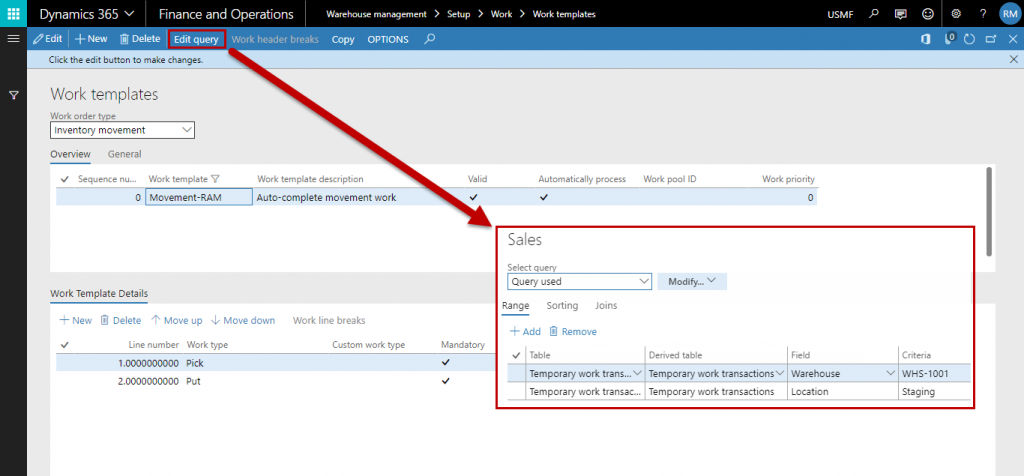Add New work template detail line

click(x=76, y=321)
